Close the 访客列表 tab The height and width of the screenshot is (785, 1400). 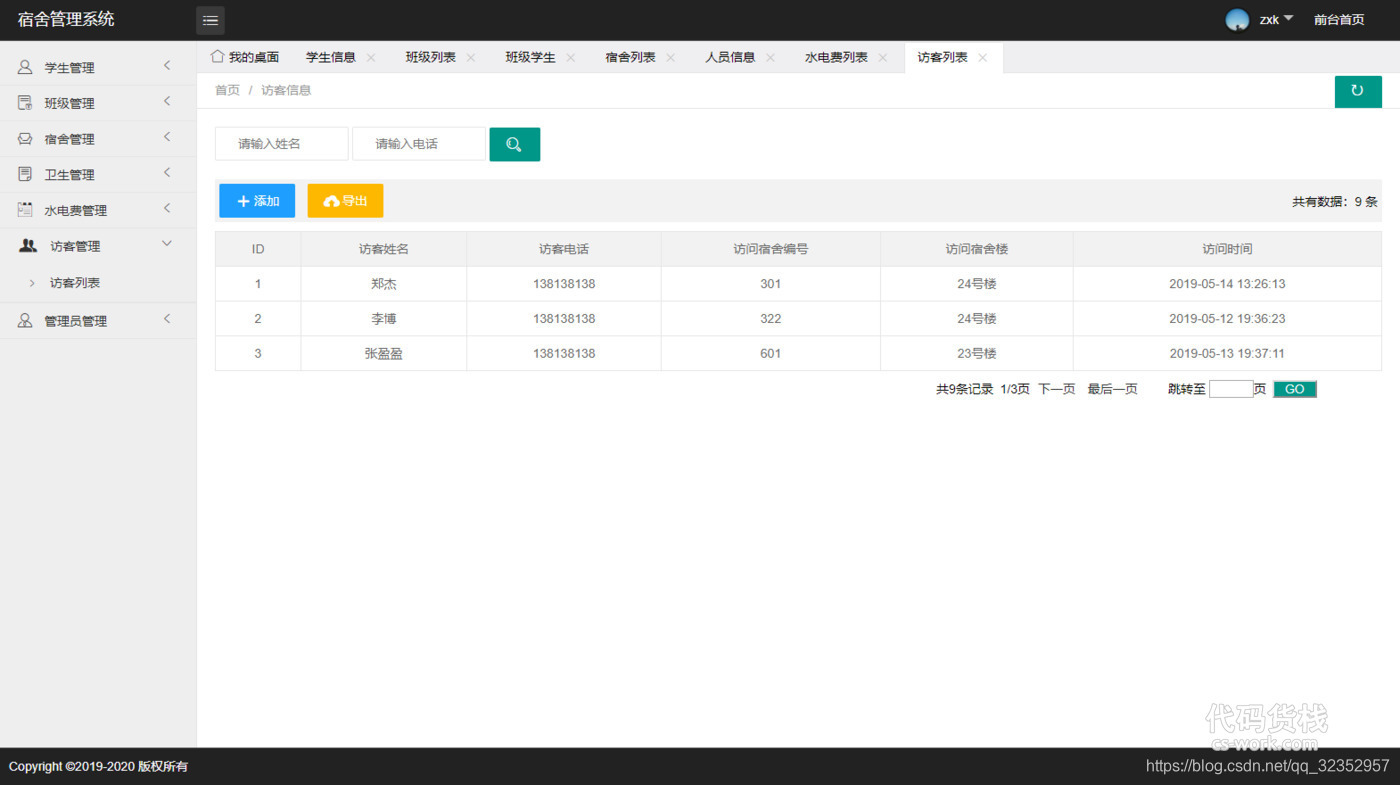tap(983, 58)
